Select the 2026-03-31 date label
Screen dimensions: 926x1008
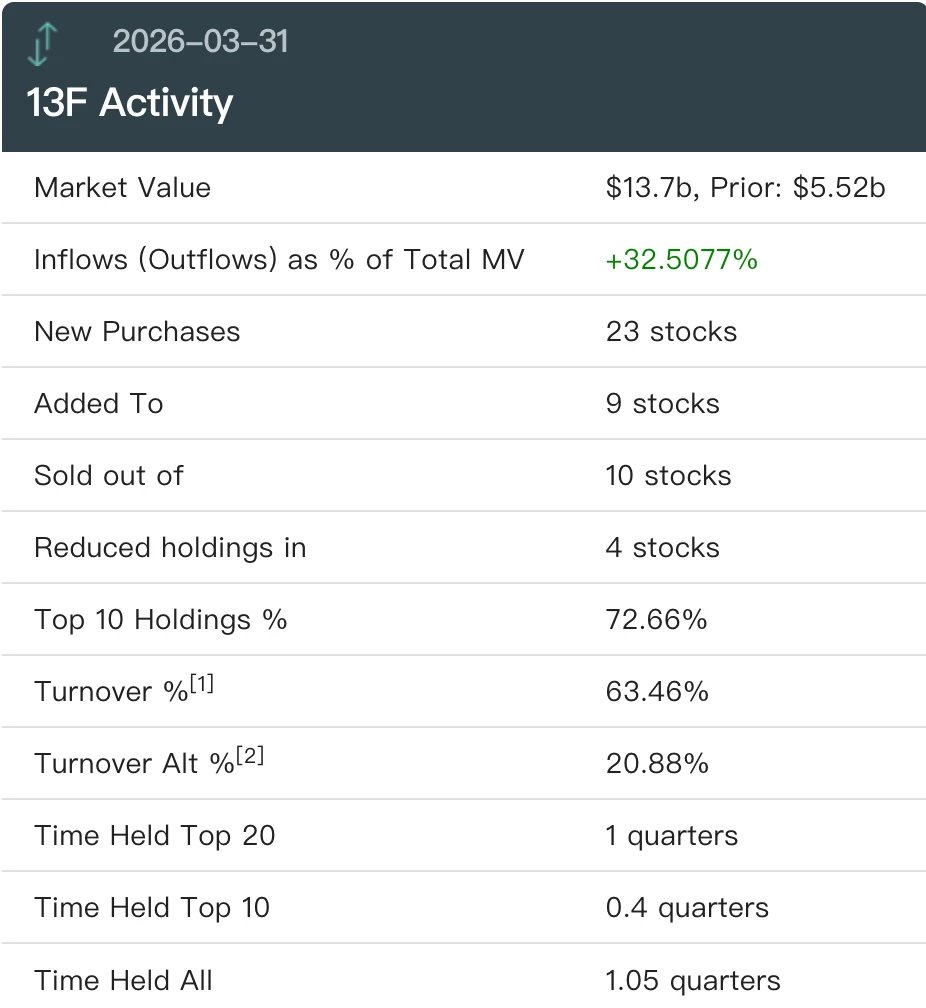pos(201,42)
